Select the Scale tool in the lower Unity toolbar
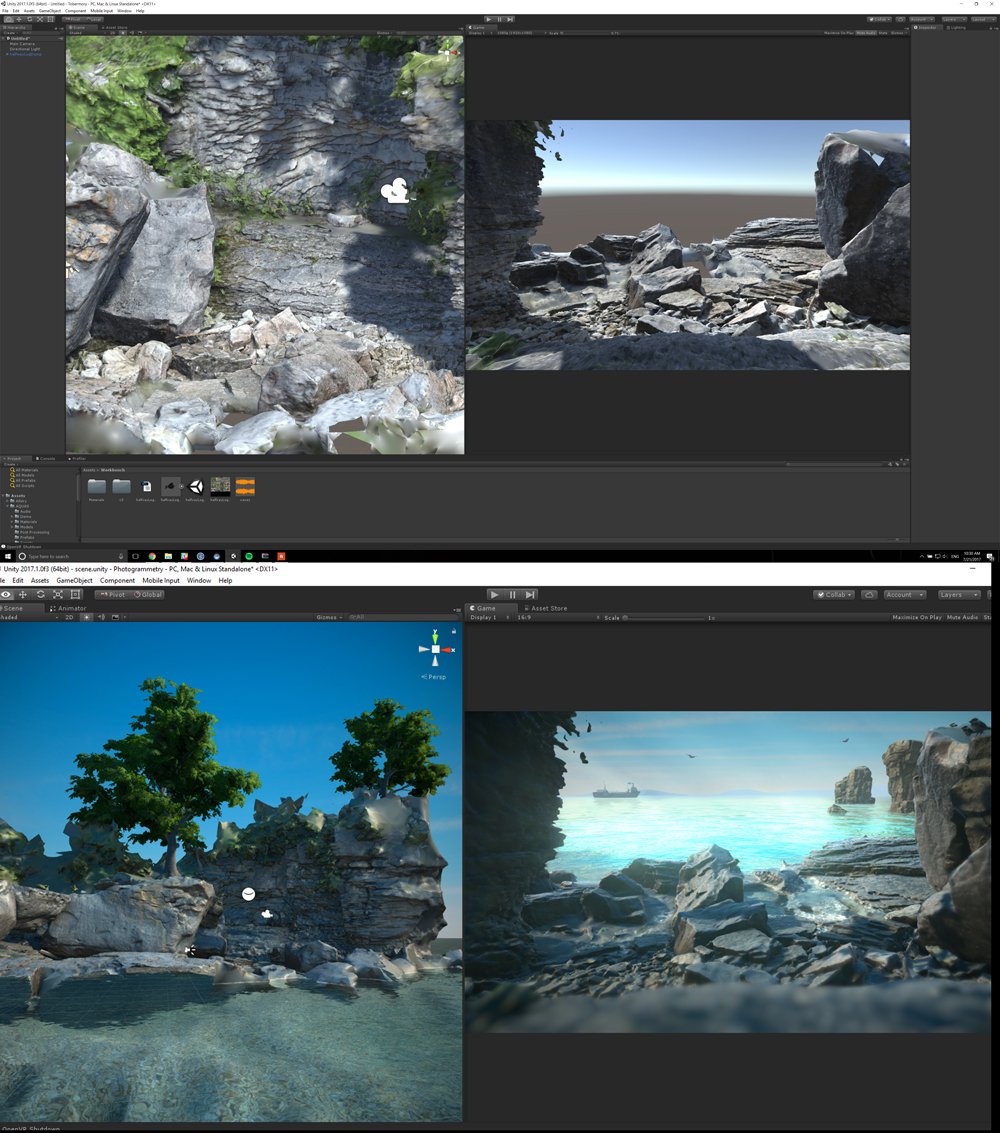This screenshot has width=1000, height=1133. (x=58, y=595)
